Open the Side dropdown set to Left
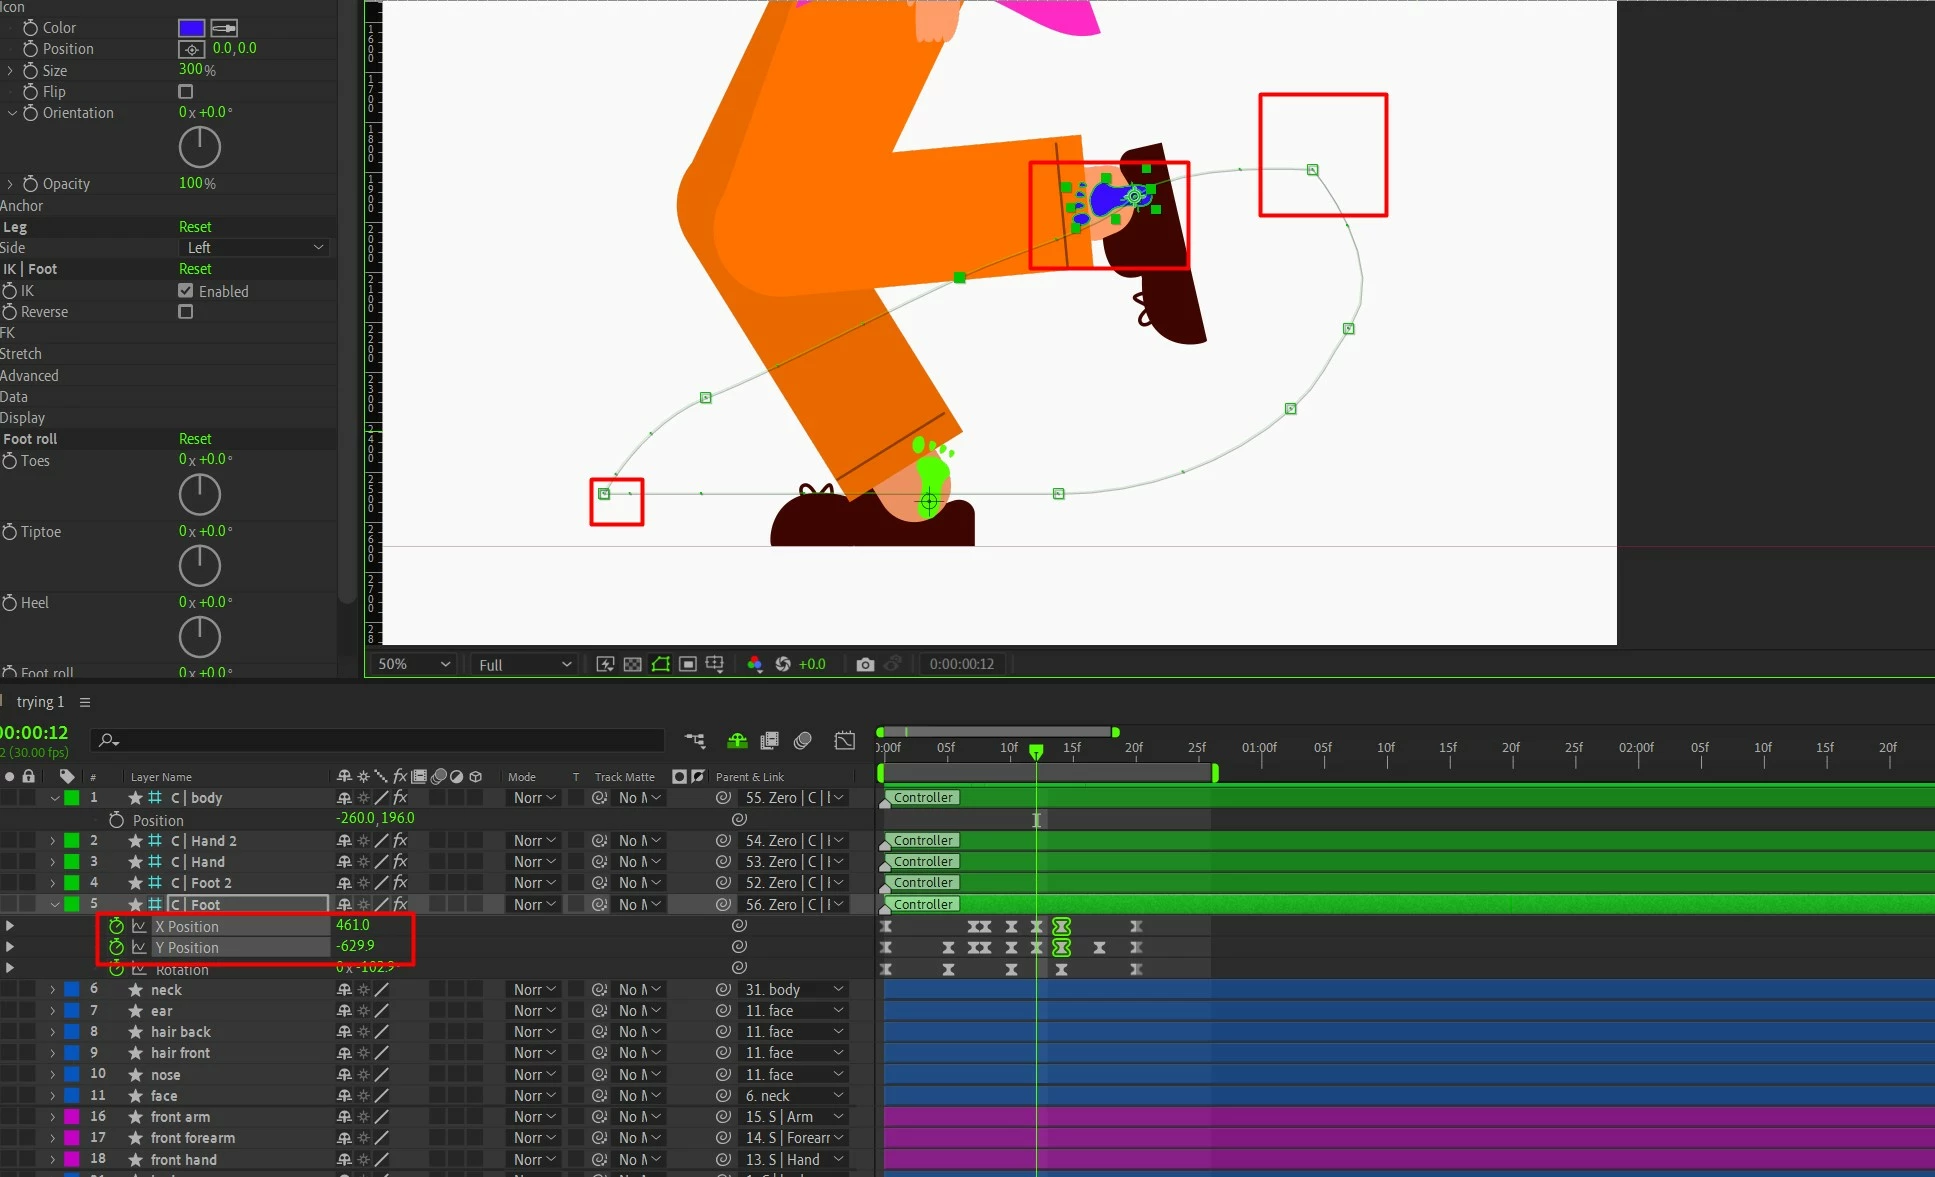The width and height of the screenshot is (1935, 1177). [255, 248]
